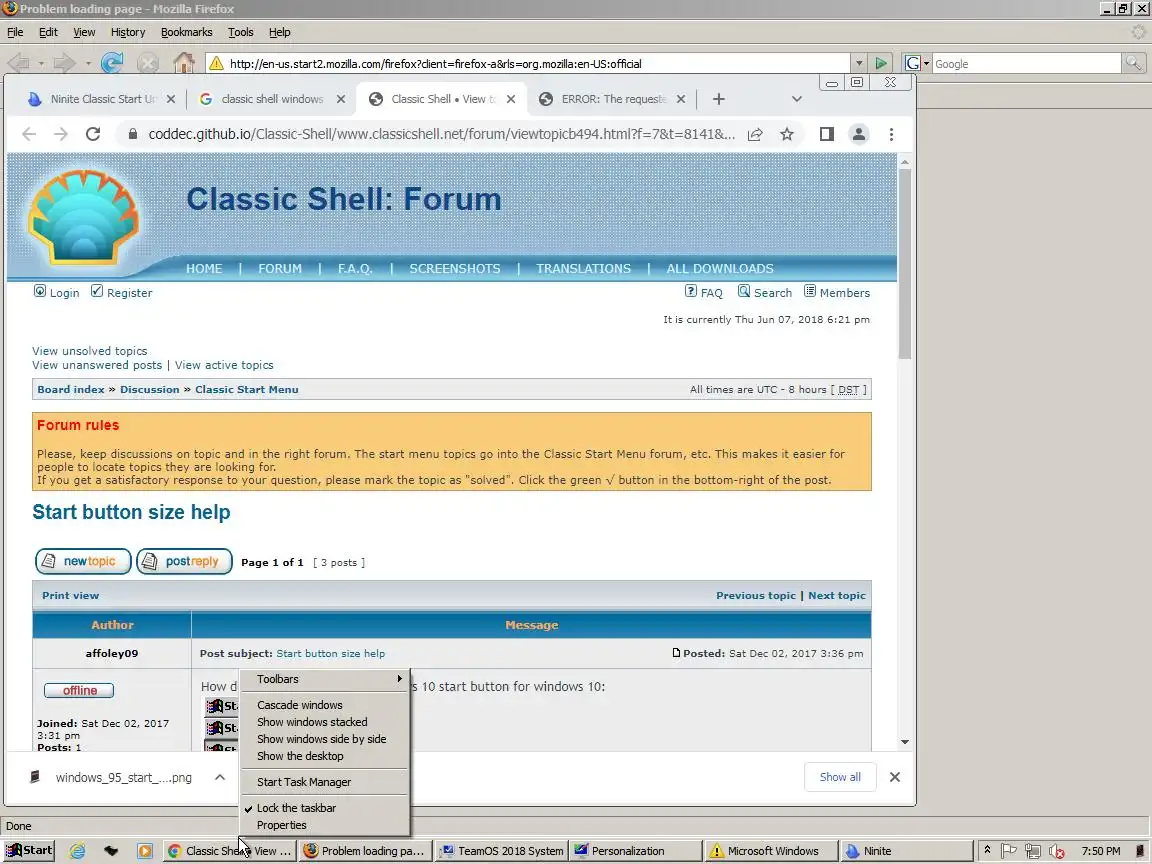Go to Firefox home page icon
This screenshot has width=1152, height=864.
[184, 63]
